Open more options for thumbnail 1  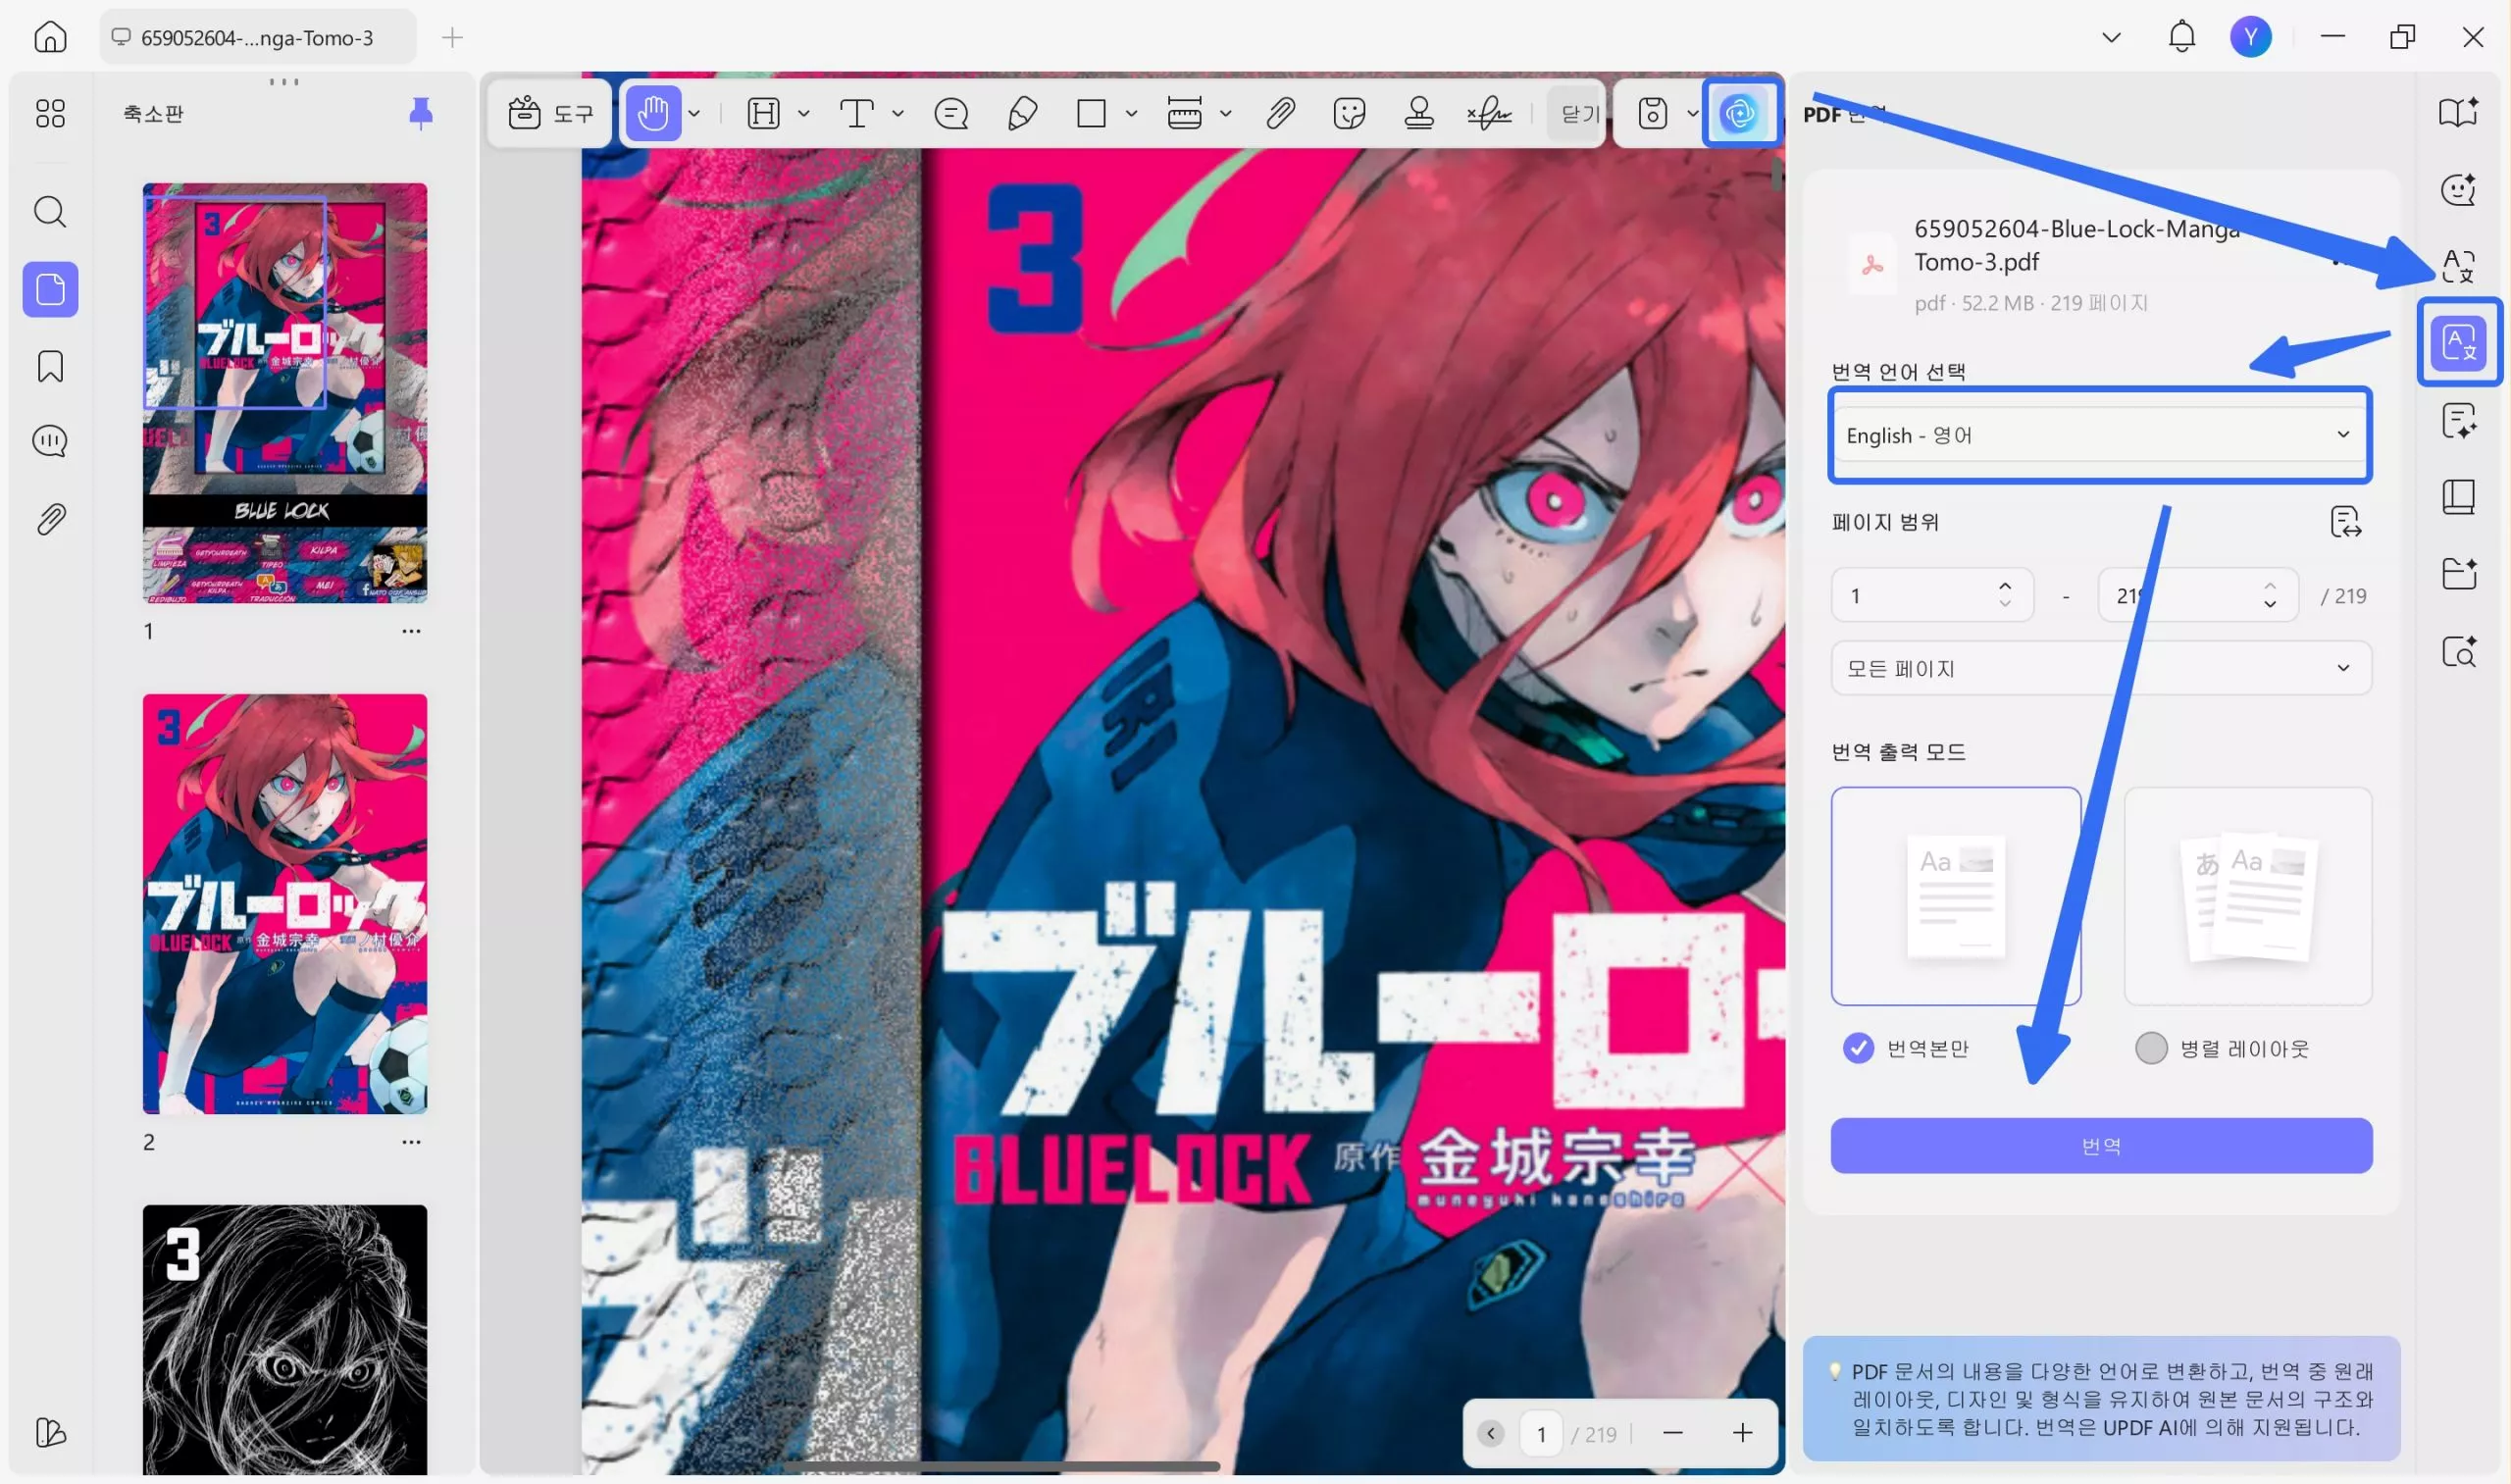click(x=411, y=631)
